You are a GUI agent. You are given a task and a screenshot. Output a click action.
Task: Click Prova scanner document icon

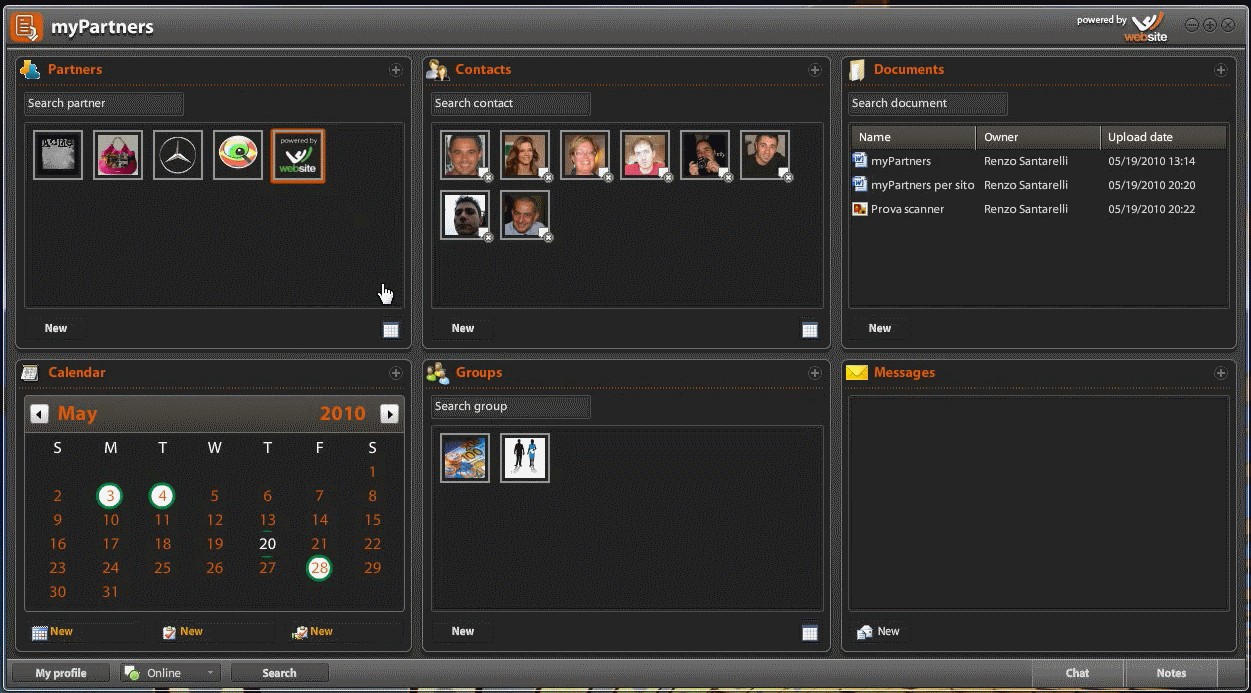[x=859, y=209]
